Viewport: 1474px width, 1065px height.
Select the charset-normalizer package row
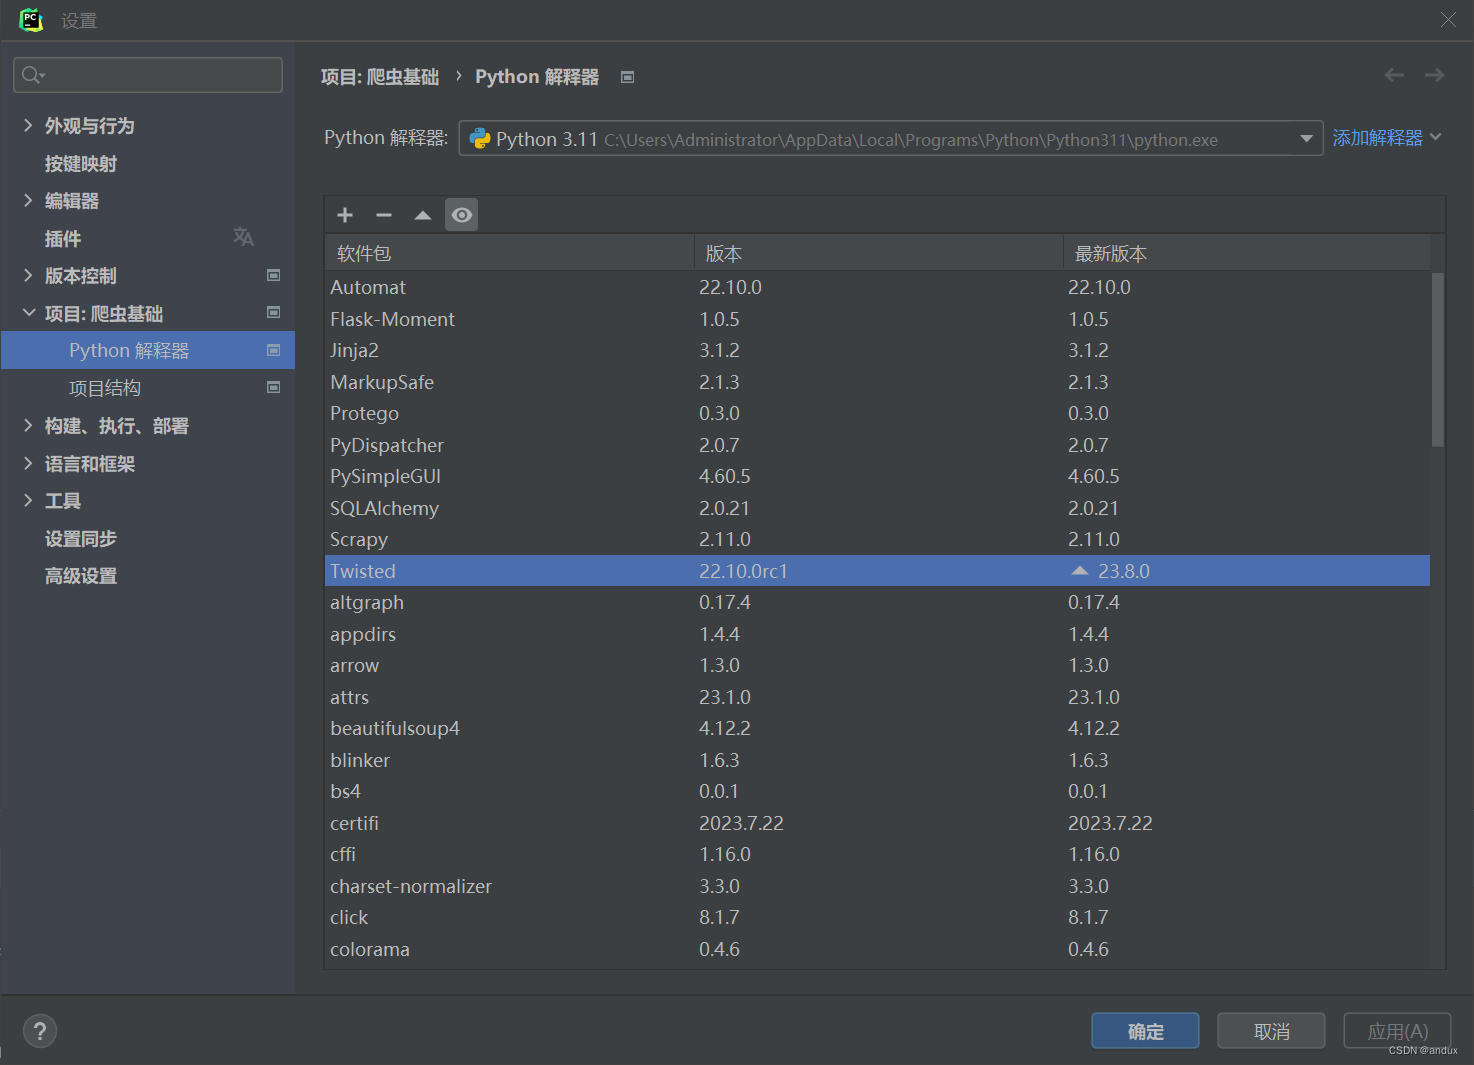pos(878,886)
